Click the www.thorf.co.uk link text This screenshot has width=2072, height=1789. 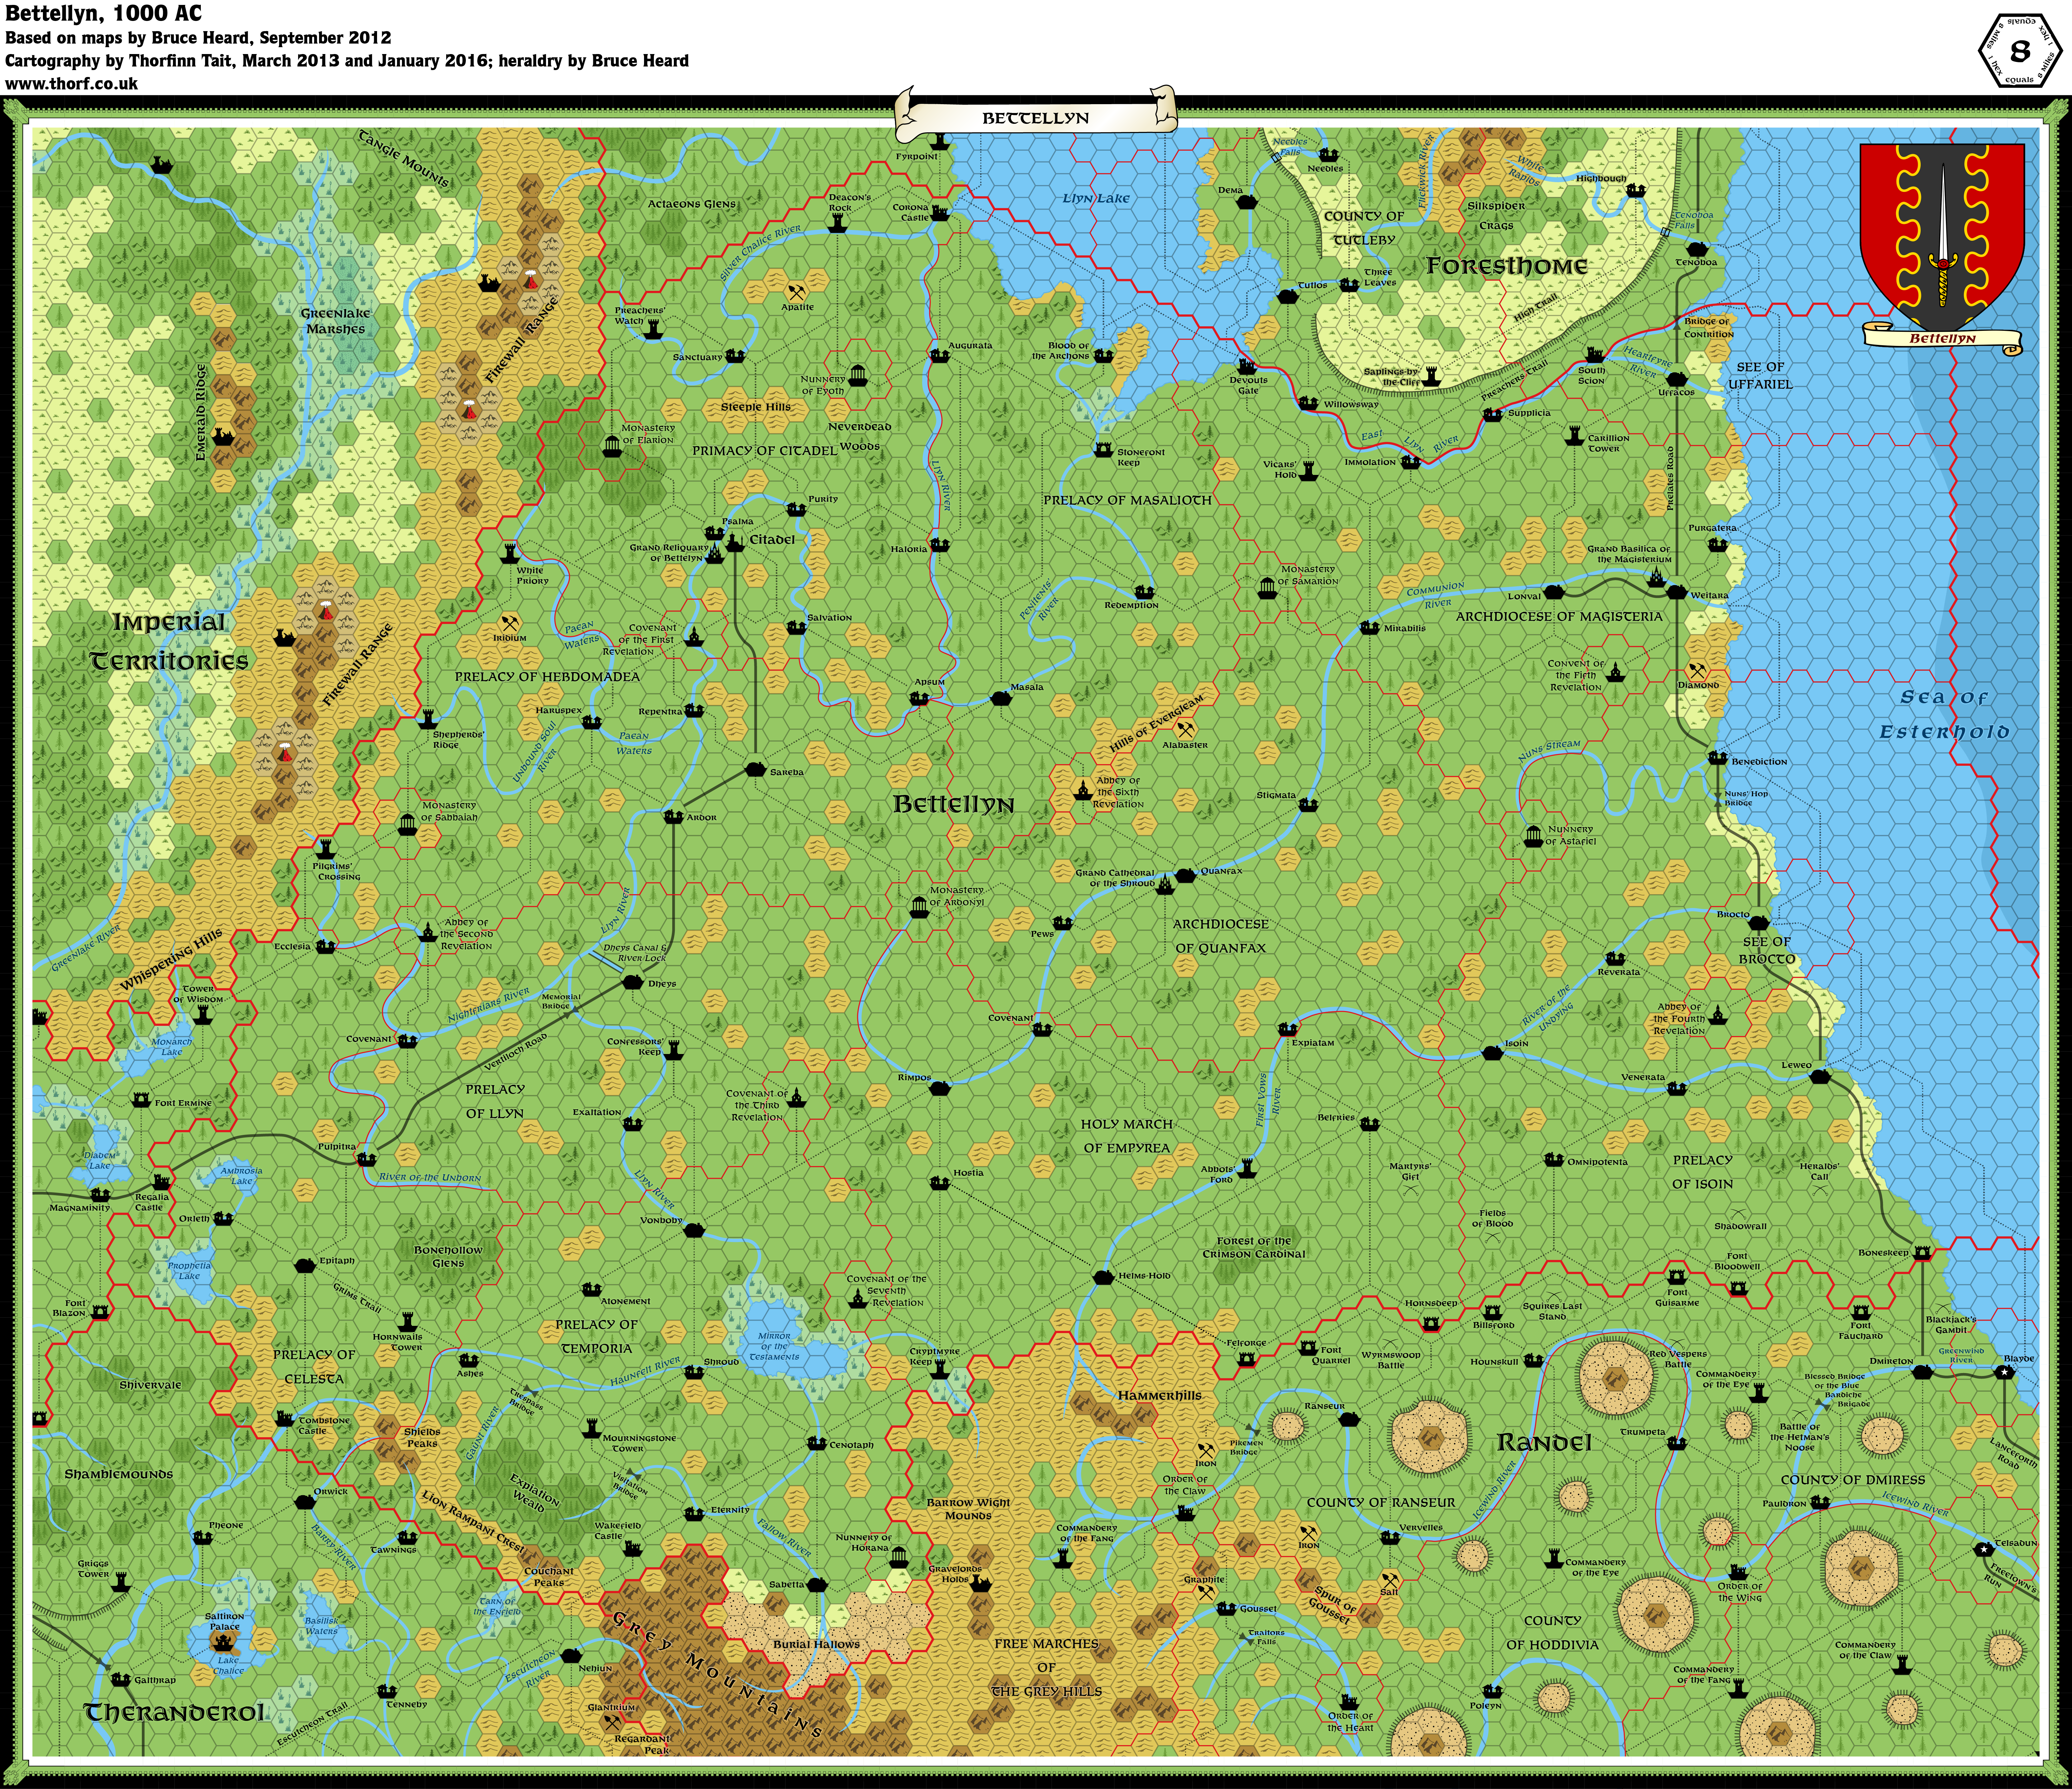tap(71, 84)
